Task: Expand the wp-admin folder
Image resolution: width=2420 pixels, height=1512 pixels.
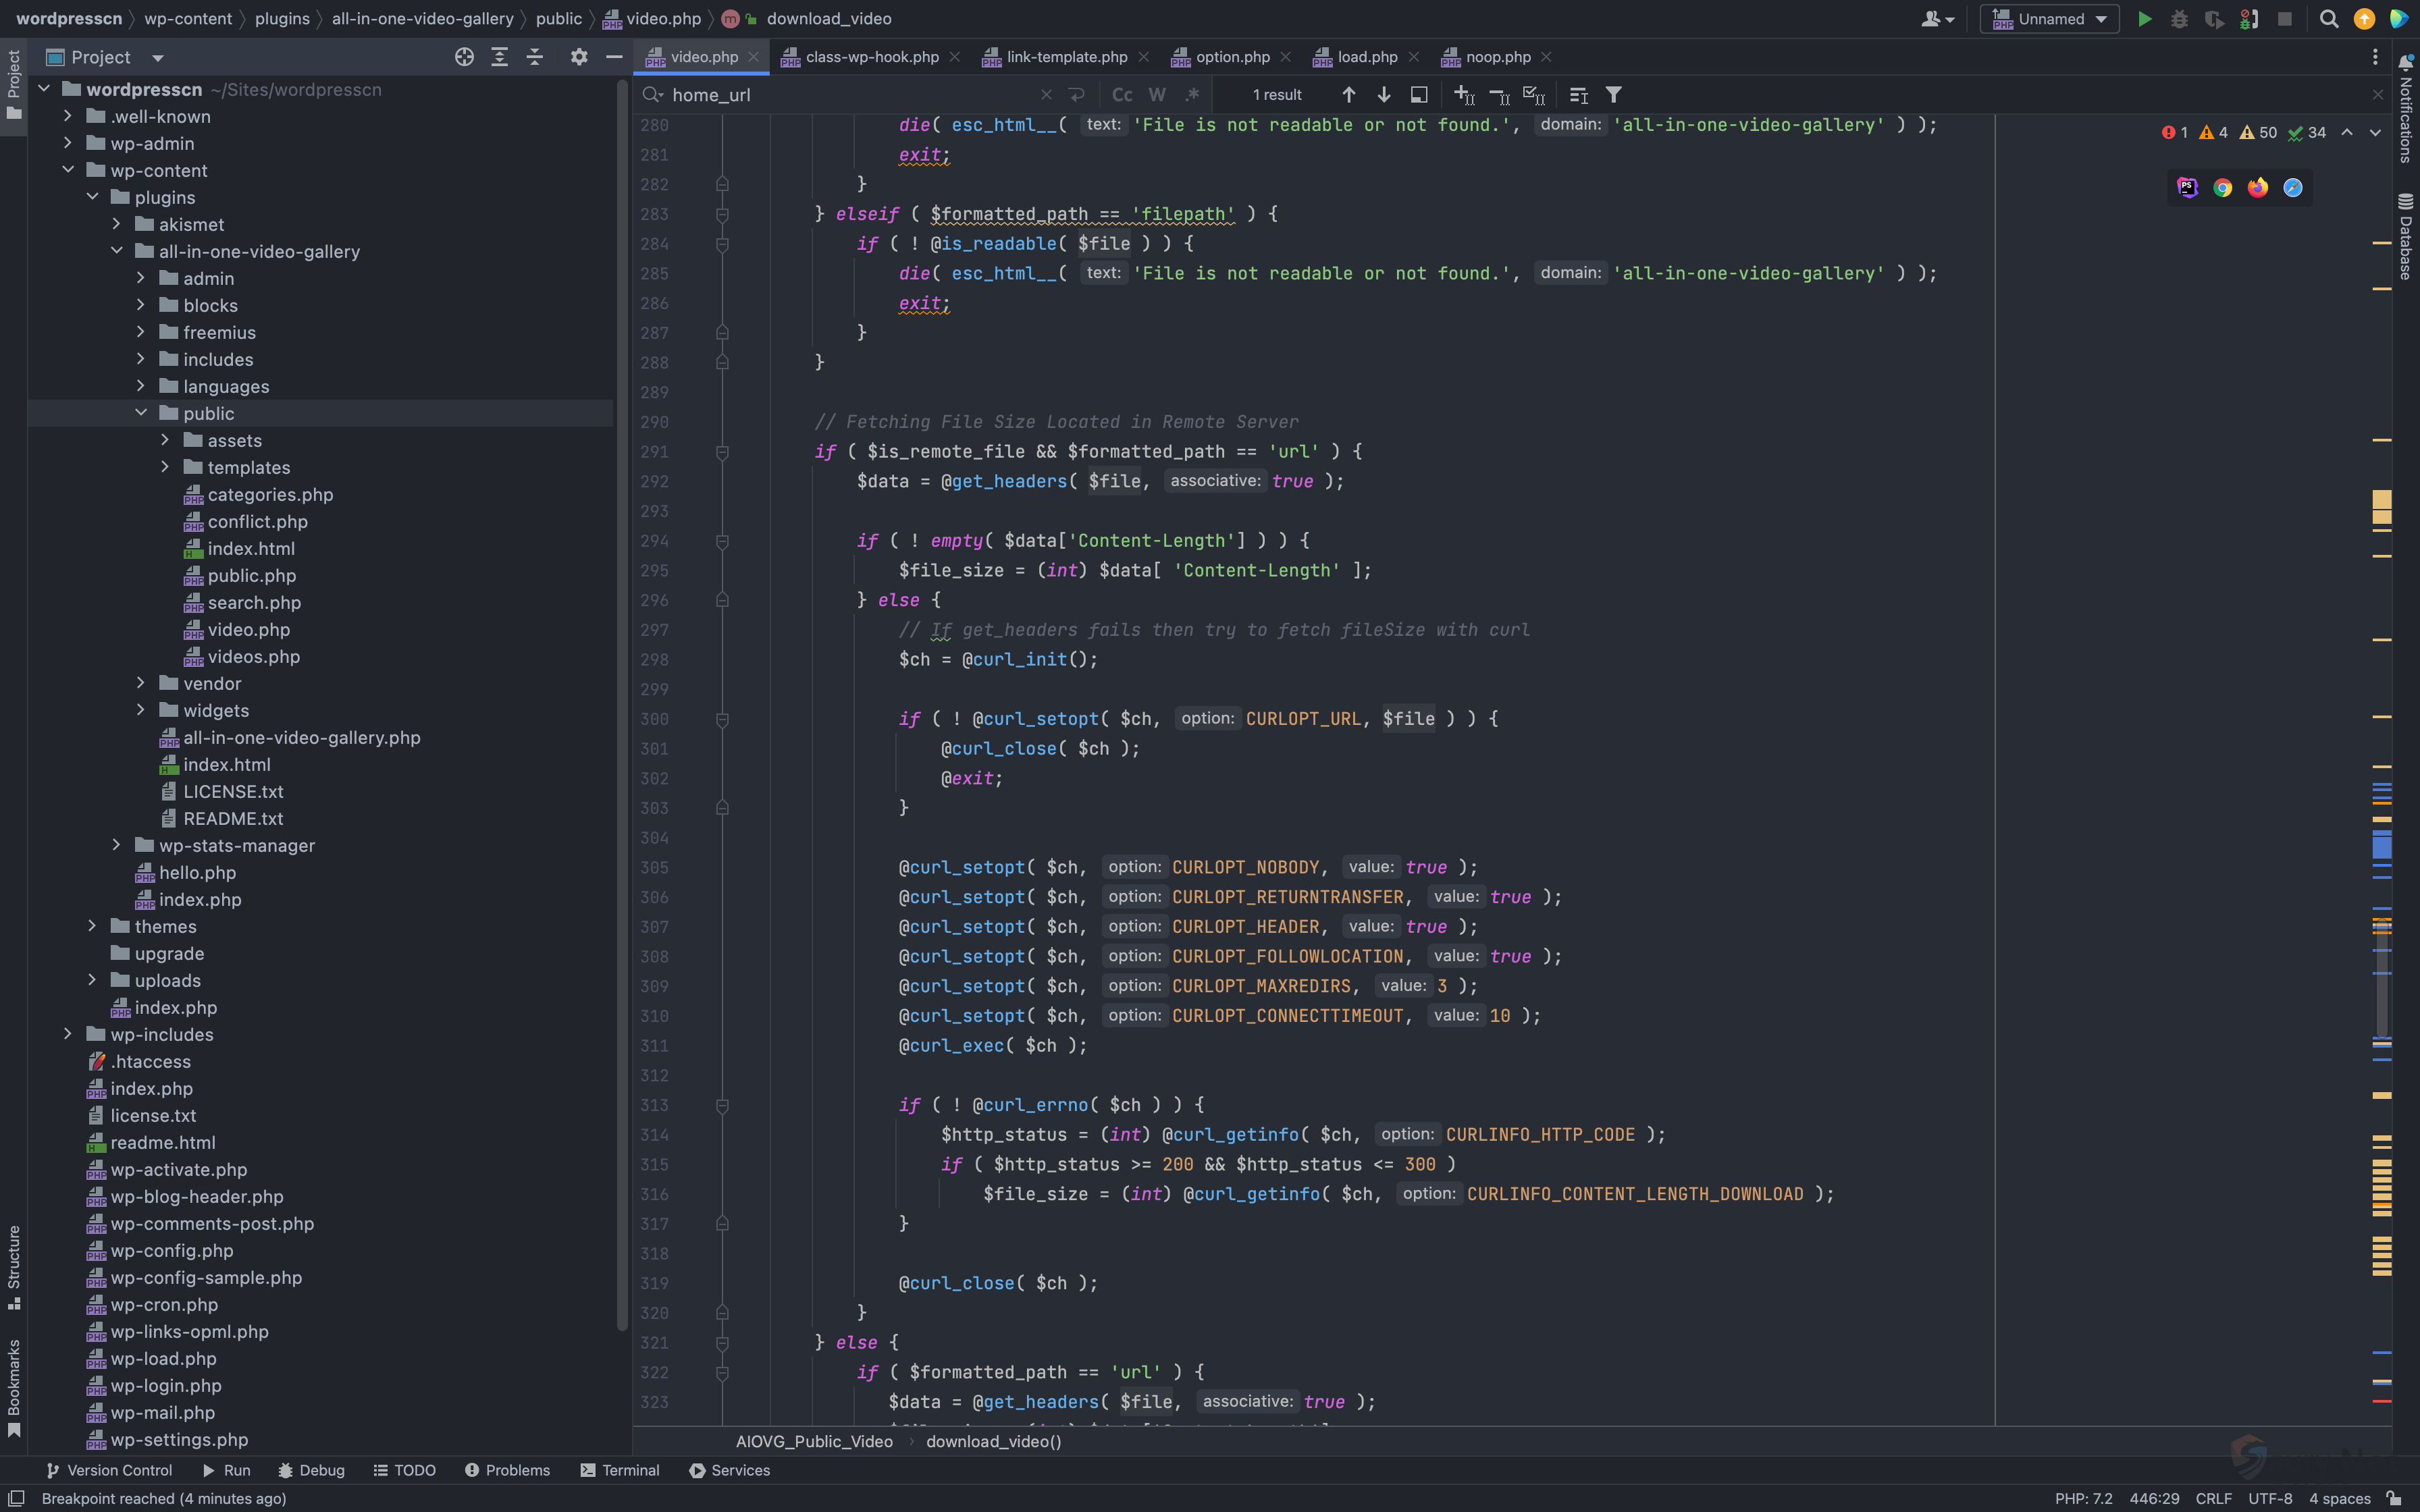Action: click(x=68, y=144)
